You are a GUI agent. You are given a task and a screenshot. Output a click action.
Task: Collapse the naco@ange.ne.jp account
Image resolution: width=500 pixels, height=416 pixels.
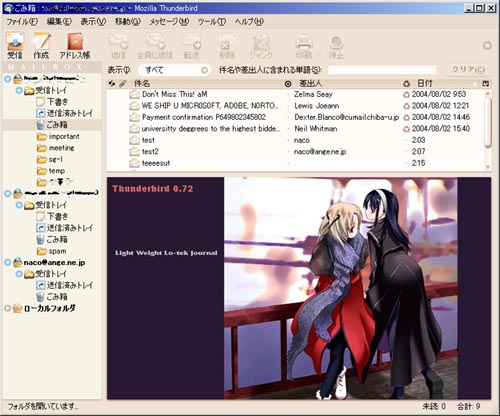(7, 262)
